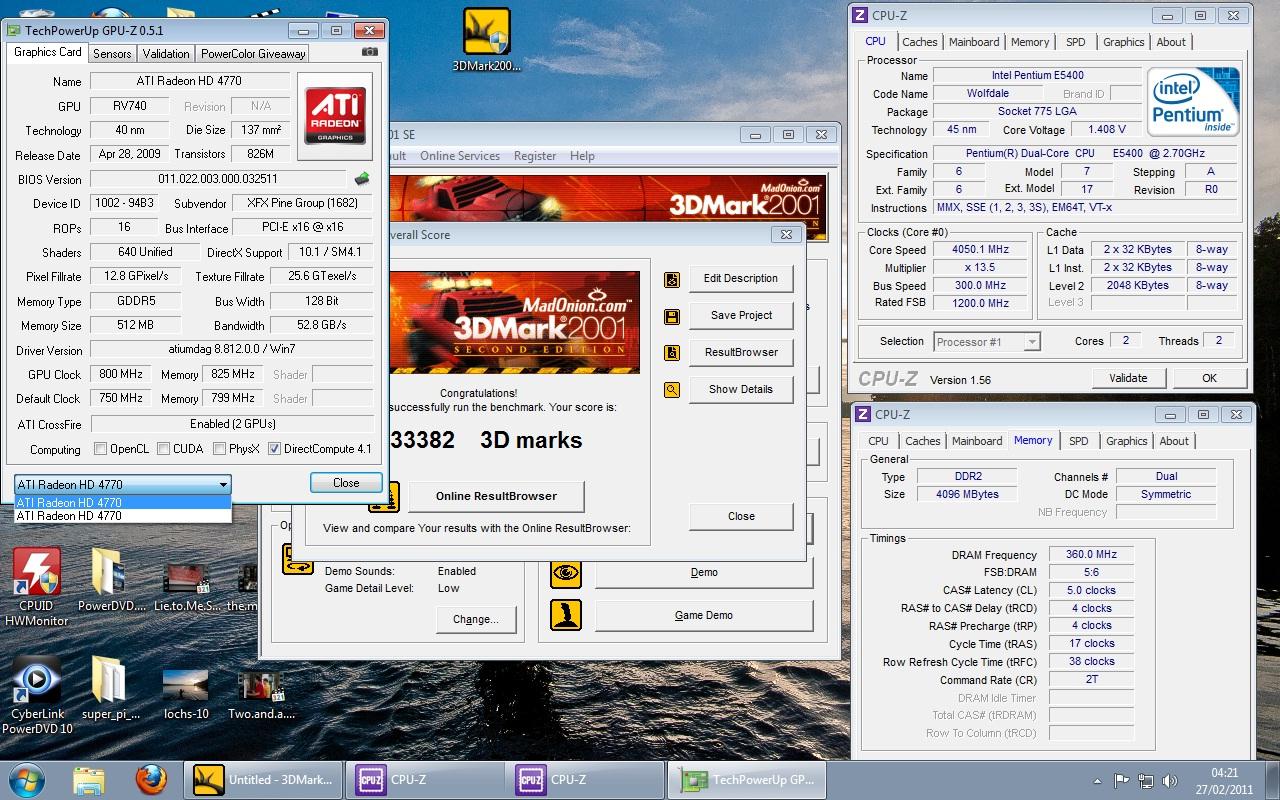Click the BIOS save chip icon in GPU-Z
Screen dimensions: 1280x800
[x=362, y=179]
